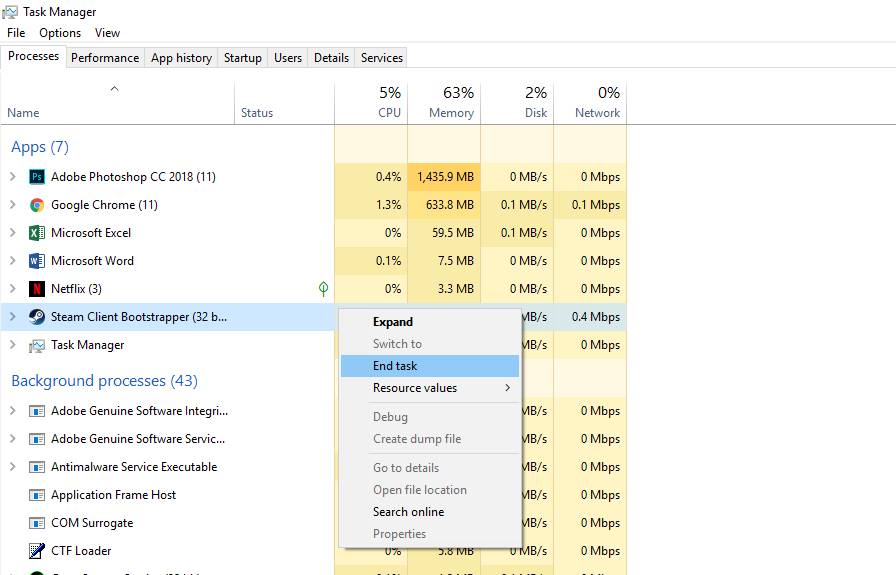Click the Adobe Genuine Software Service icon
This screenshot has height=575, width=896.
pyautogui.click(x=37, y=439)
